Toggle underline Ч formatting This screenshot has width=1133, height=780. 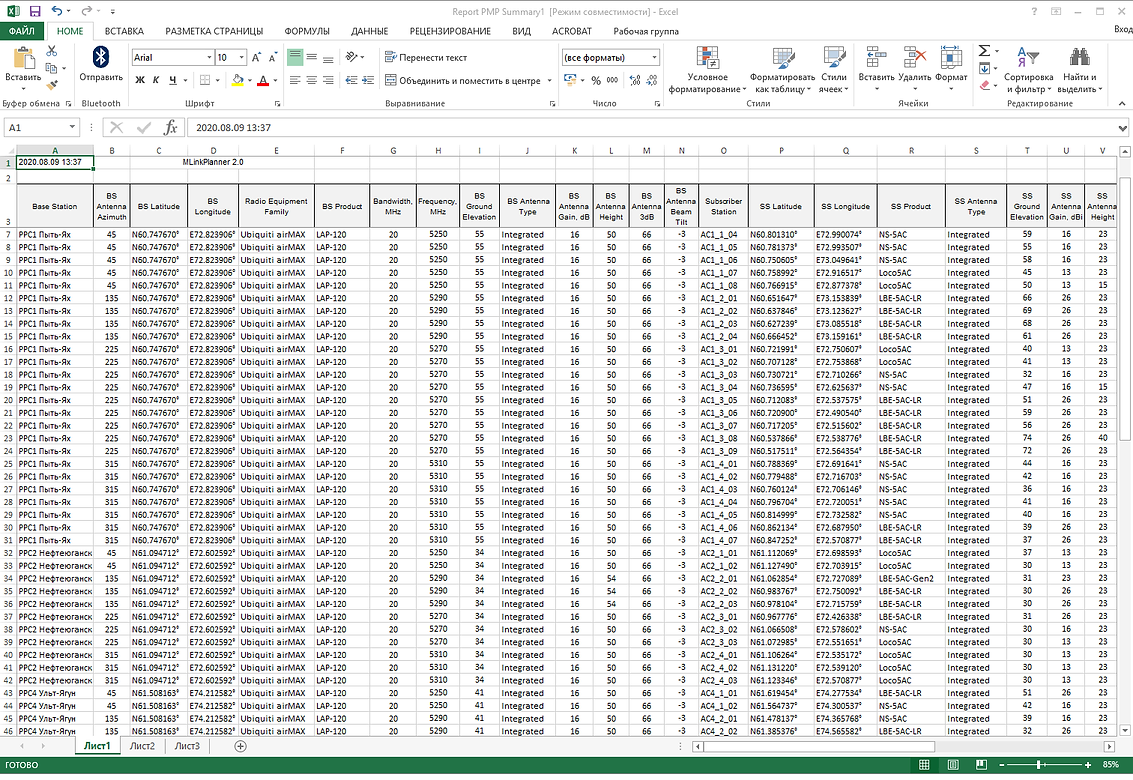(173, 80)
